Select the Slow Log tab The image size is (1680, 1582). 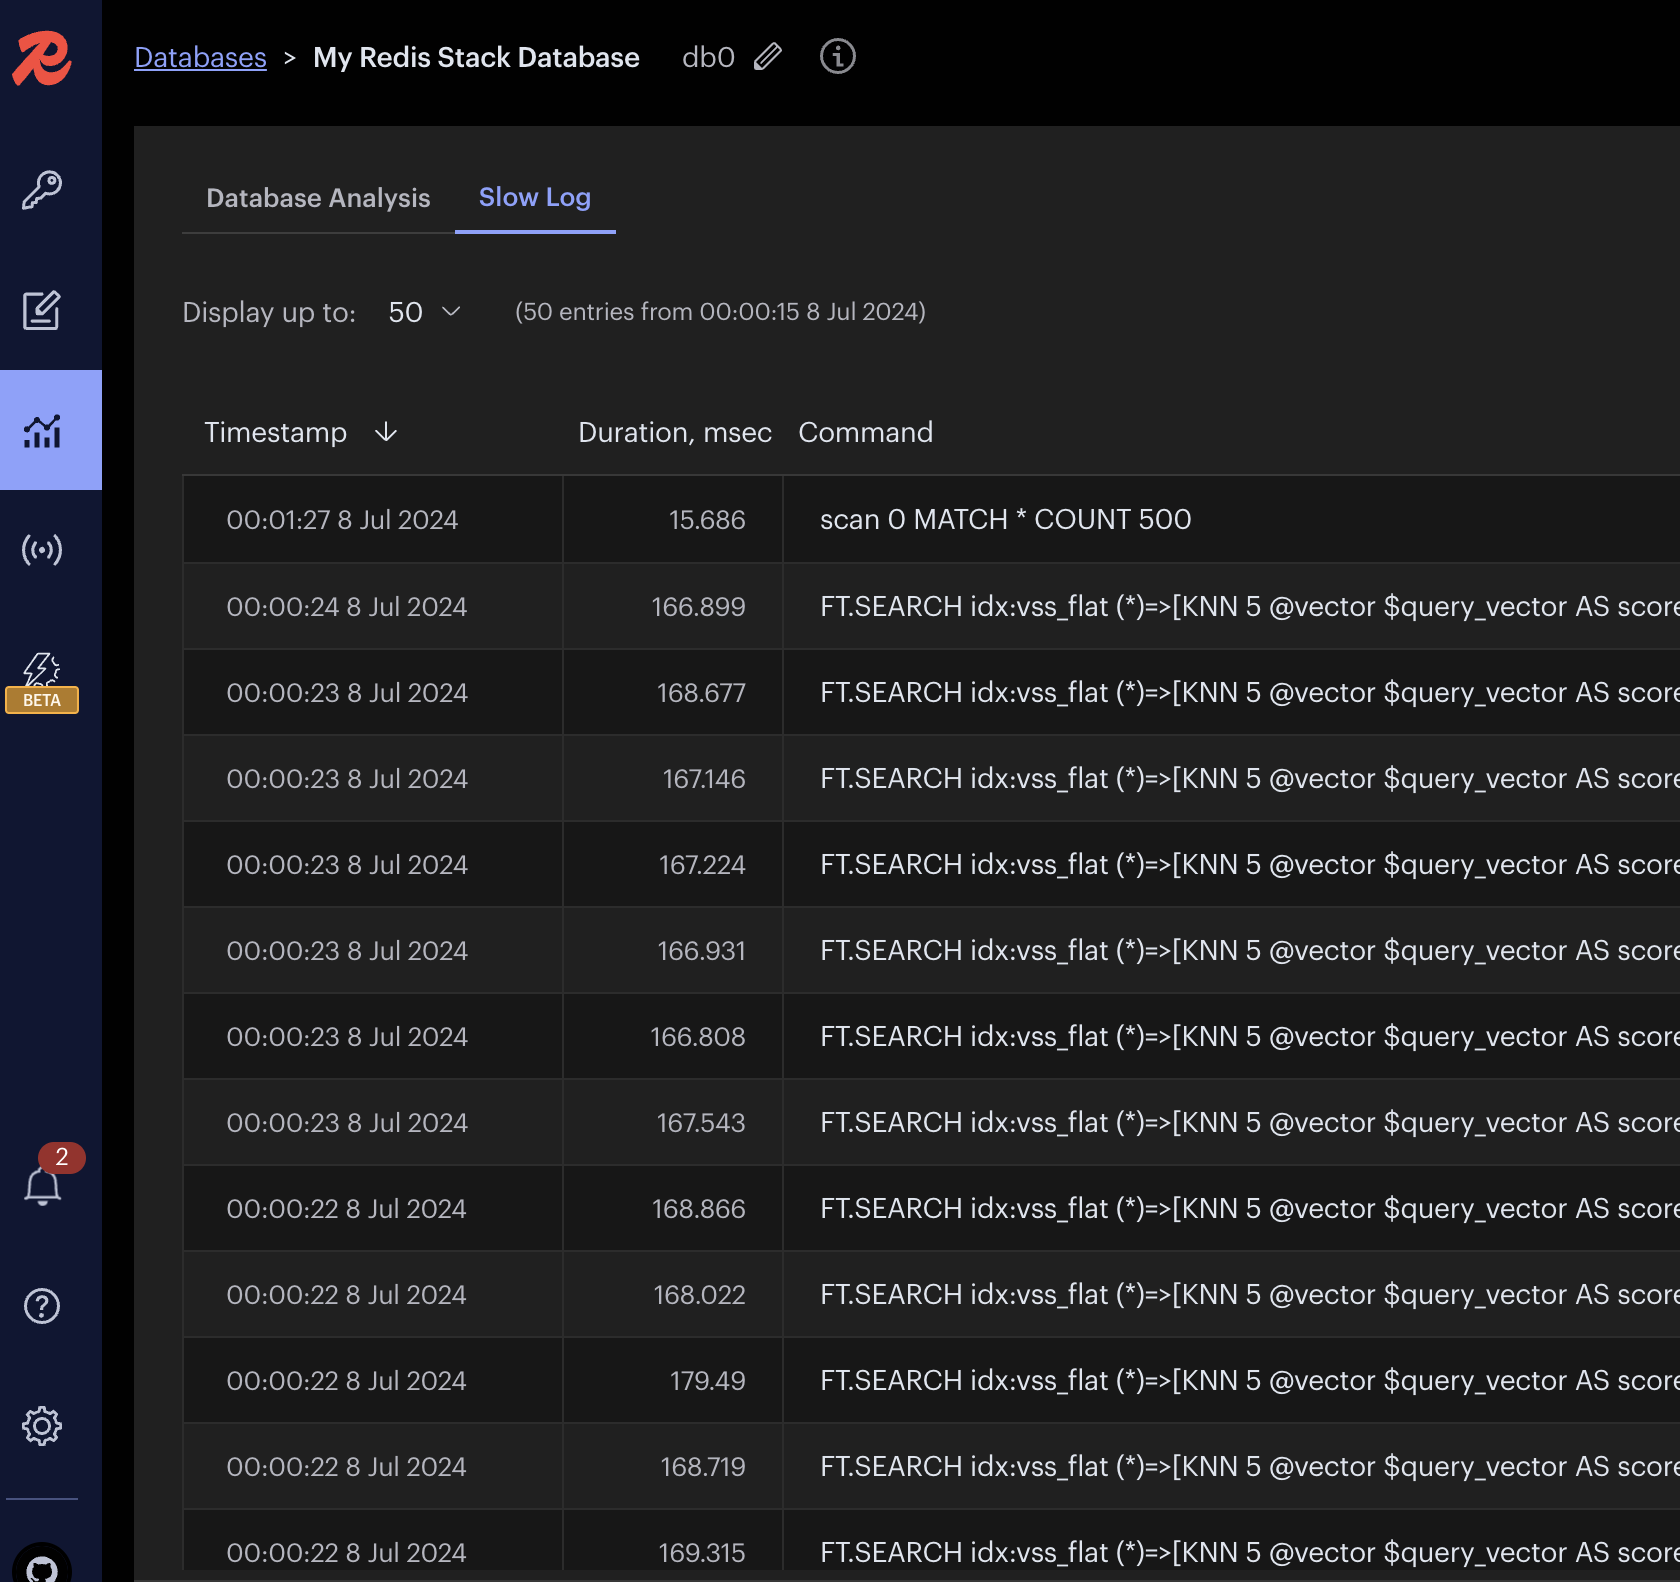(x=535, y=198)
